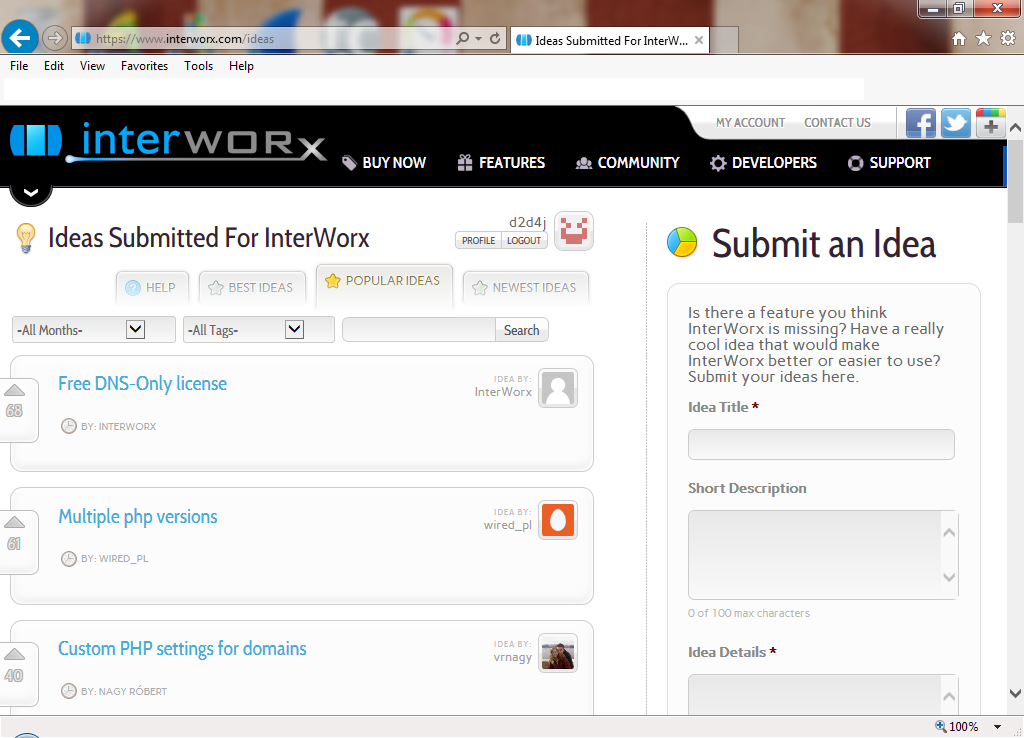Open the Contact Us link
The height and width of the screenshot is (738, 1024).
pos(837,123)
